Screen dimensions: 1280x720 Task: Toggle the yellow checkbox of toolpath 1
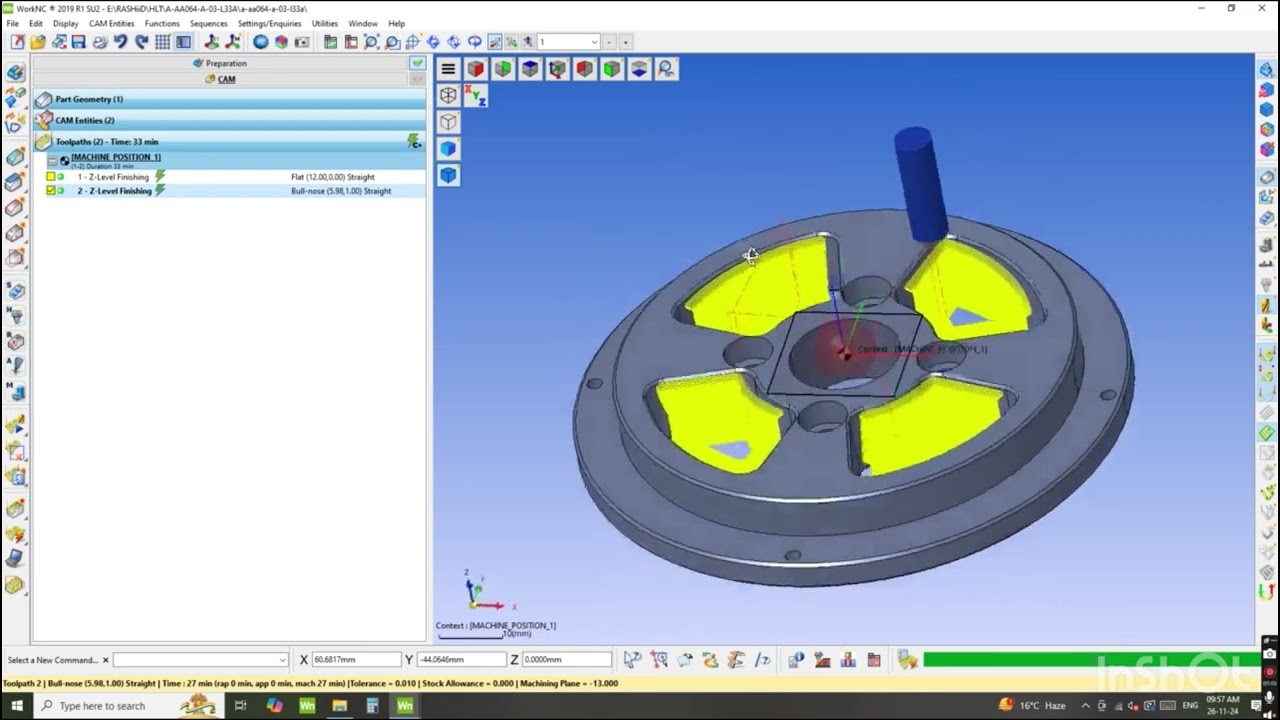[x=51, y=177]
